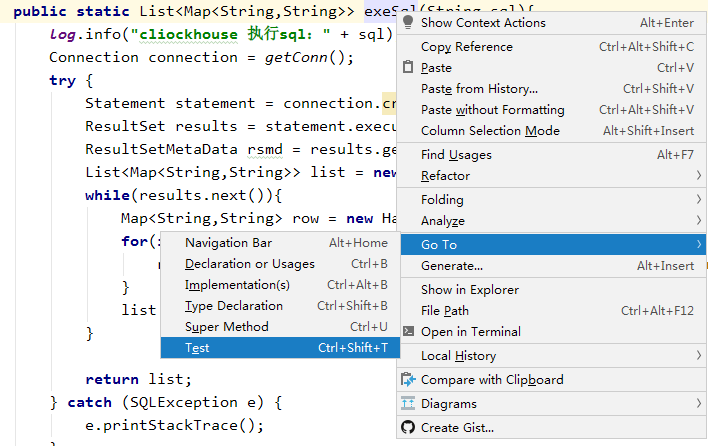Choose Paste from History
The height and width of the screenshot is (446, 708).
click(479, 89)
